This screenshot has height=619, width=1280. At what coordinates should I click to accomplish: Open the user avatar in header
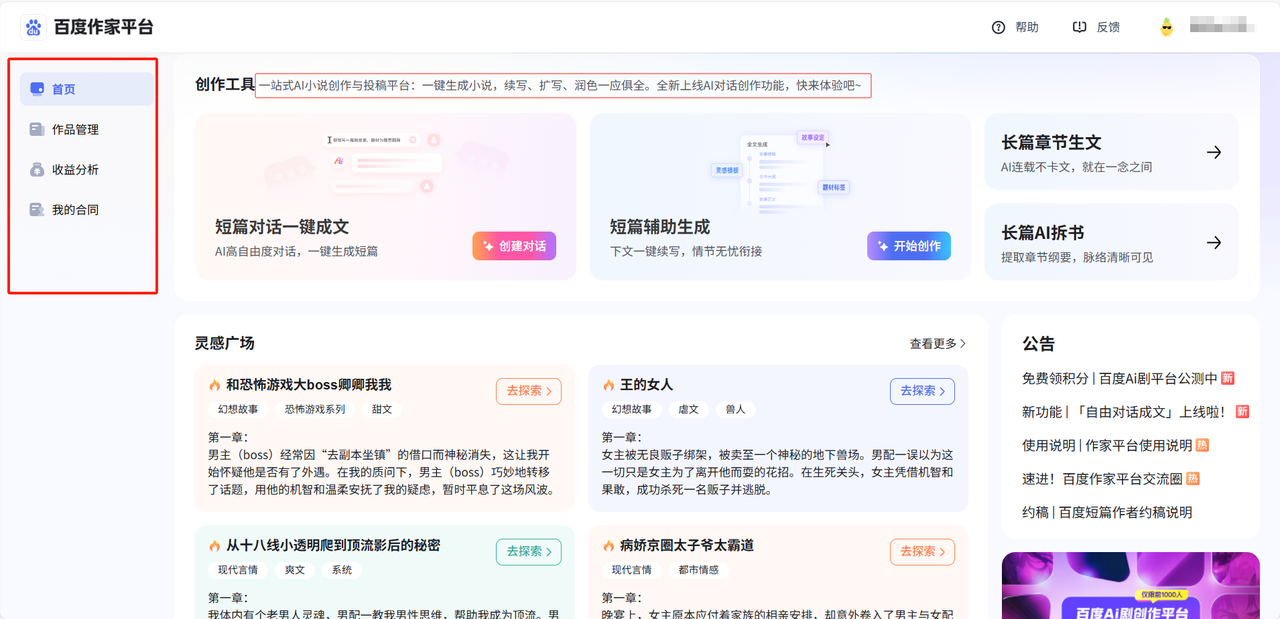1166,27
